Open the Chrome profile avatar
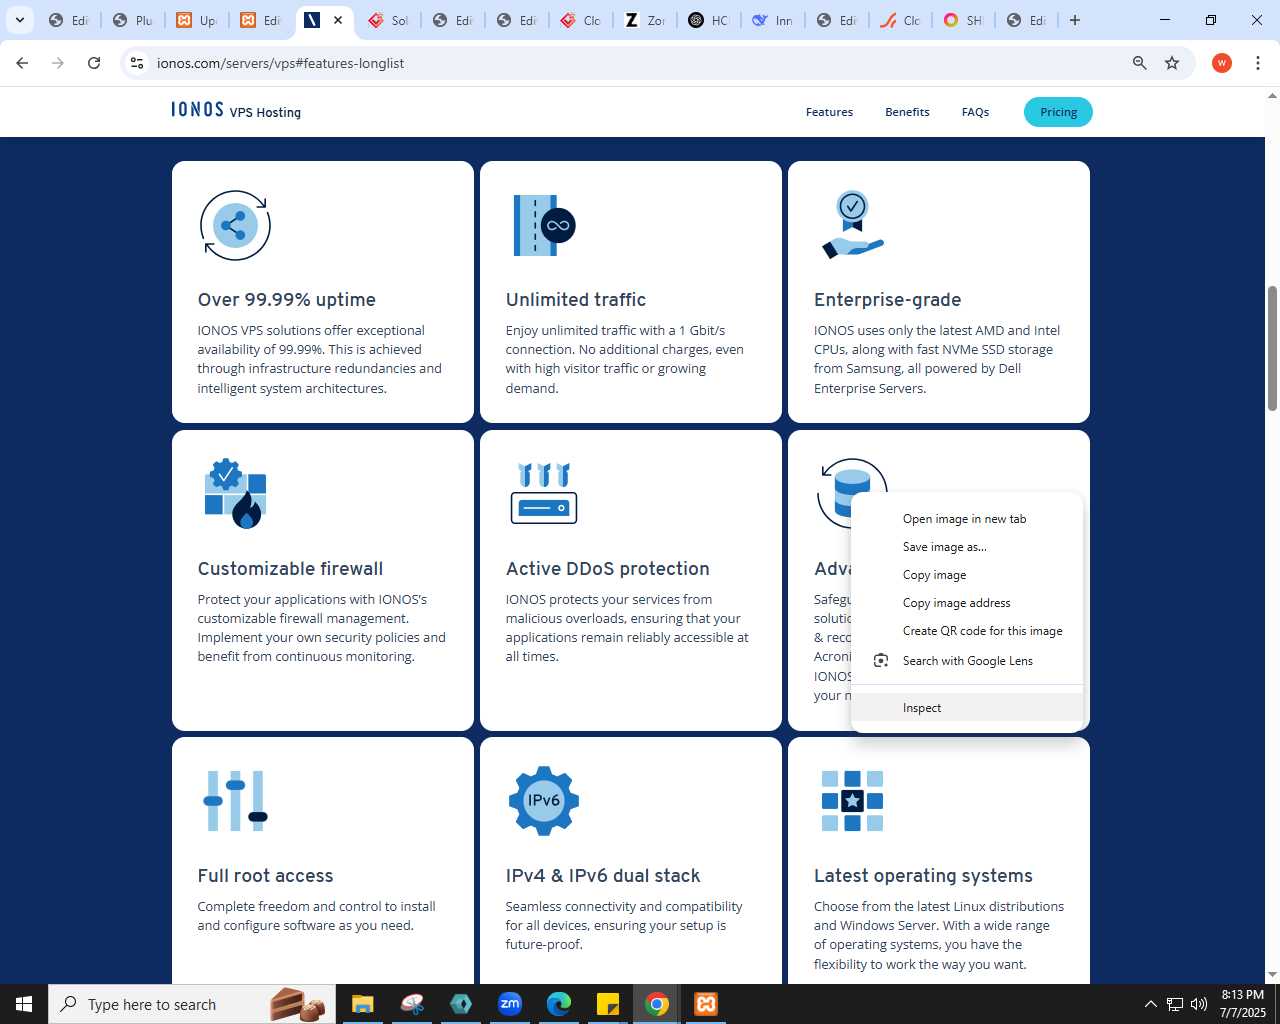The image size is (1280, 1024). (1221, 63)
